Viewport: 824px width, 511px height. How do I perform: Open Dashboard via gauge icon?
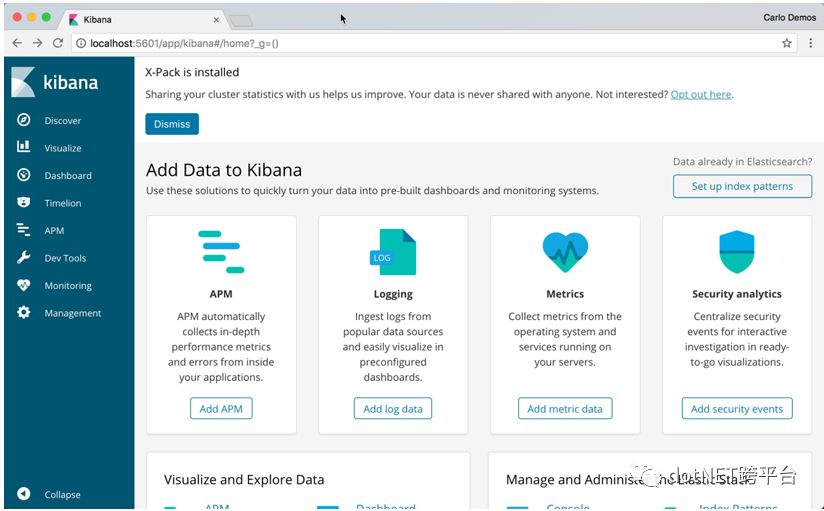point(23,175)
